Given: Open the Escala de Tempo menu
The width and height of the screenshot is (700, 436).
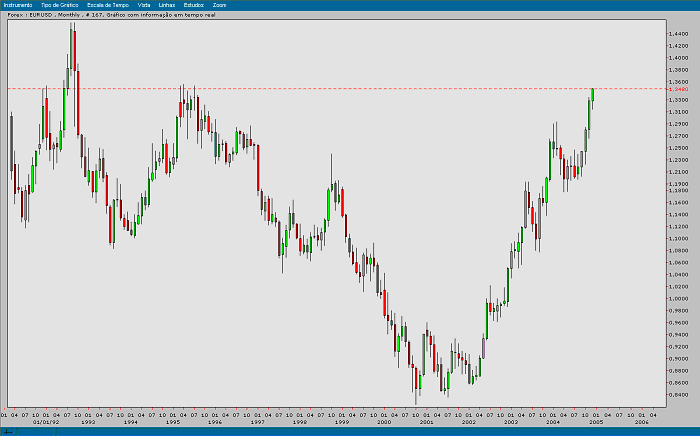Looking at the screenshot, I should pyautogui.click(x=108, y=5).
